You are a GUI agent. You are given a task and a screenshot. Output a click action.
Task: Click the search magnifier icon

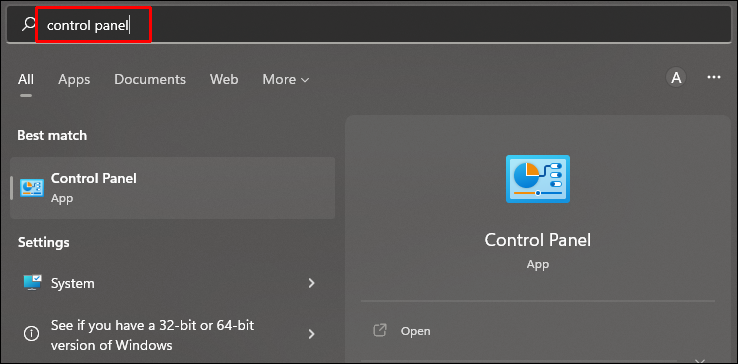(28, 24)
